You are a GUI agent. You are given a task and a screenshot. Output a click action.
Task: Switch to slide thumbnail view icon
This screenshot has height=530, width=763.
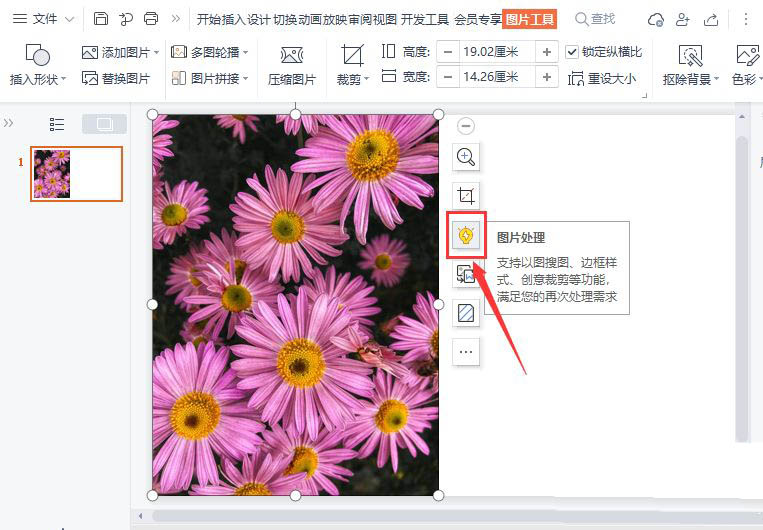[104, 124]
